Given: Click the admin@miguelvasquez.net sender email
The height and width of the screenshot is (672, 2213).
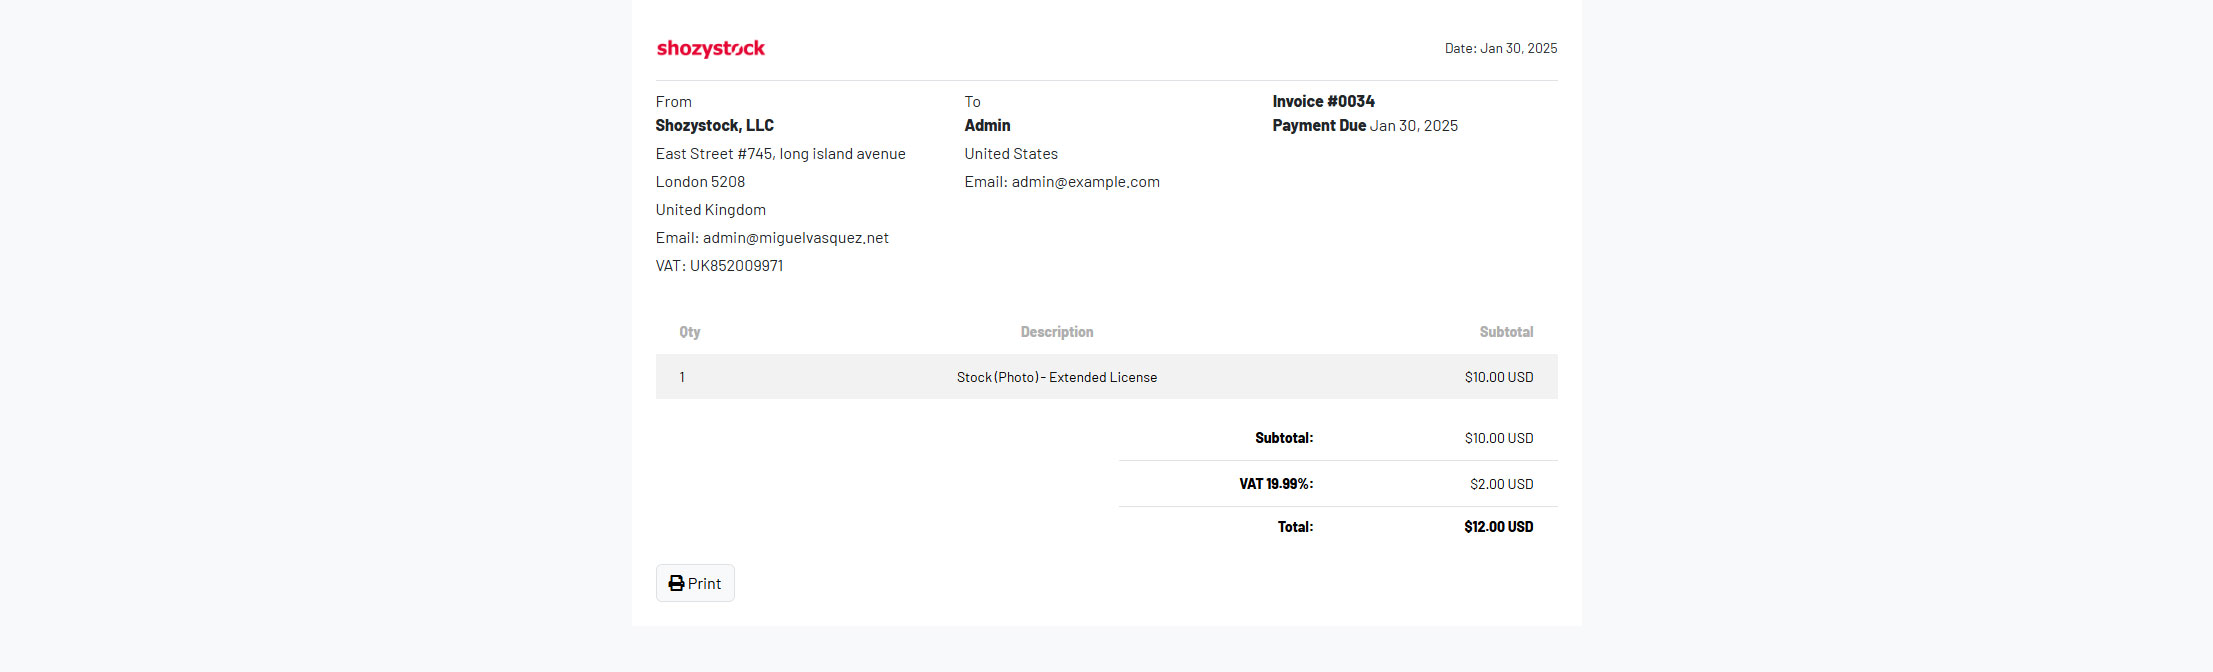Looking at the screenshot, I should tap(795, 238).
